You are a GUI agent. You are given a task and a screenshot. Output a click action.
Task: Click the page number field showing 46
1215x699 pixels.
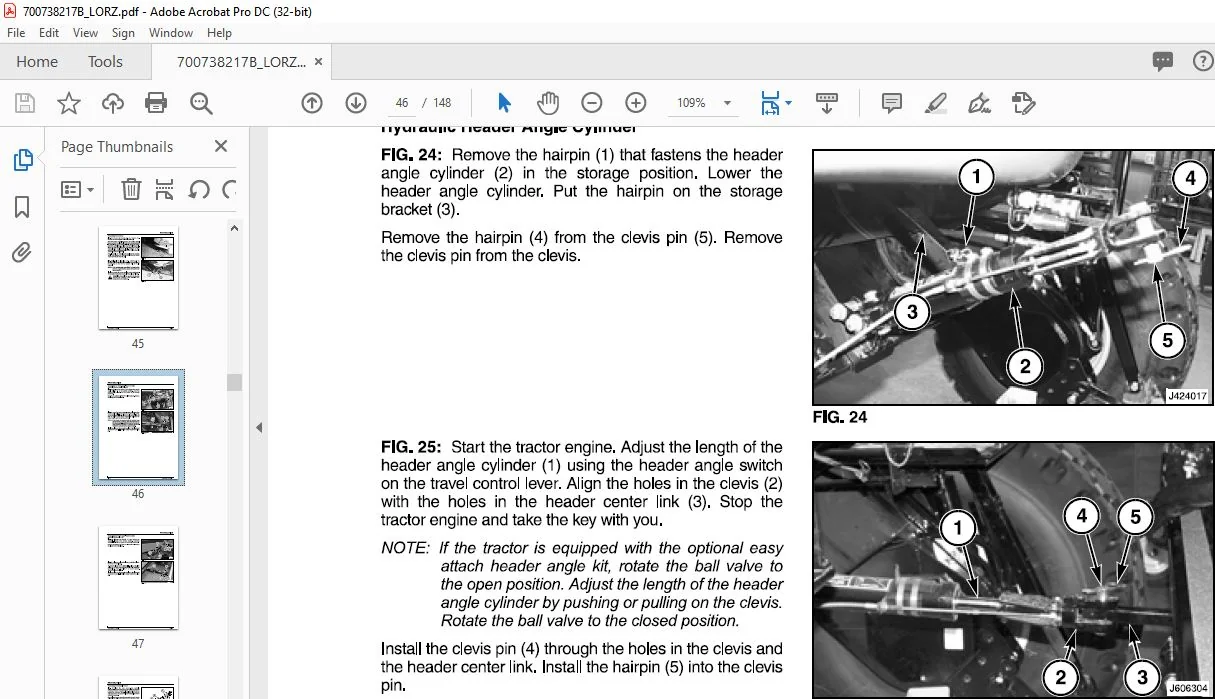click(x=402, y=103)
